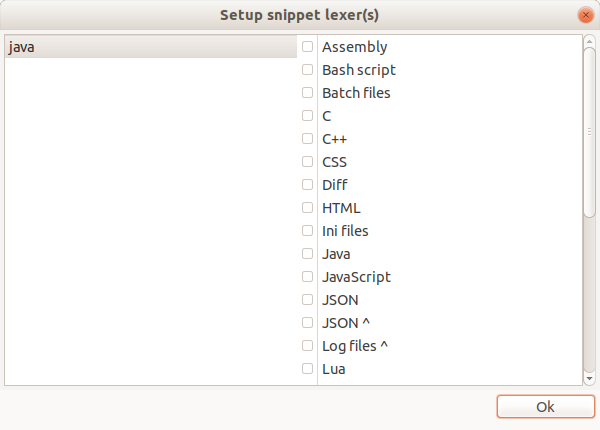Enable the C lexer checkbox
600x430 pixels.
308,116
